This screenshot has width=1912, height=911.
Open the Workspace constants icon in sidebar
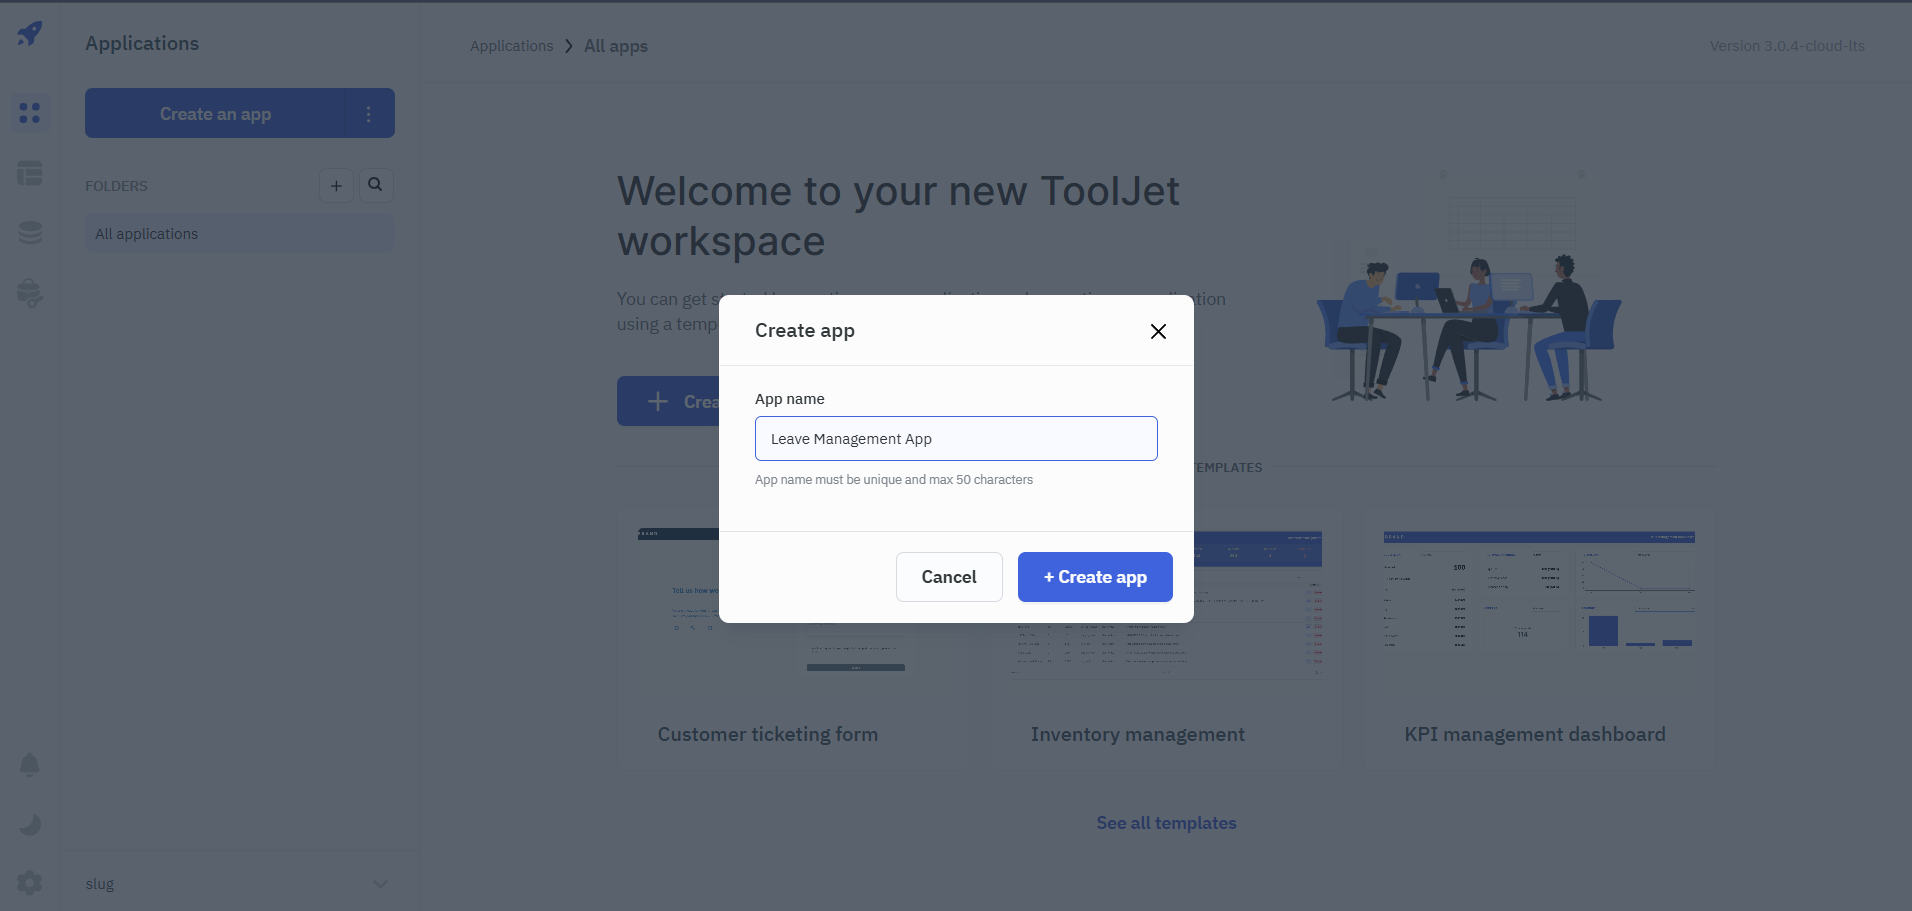[30, 293]
